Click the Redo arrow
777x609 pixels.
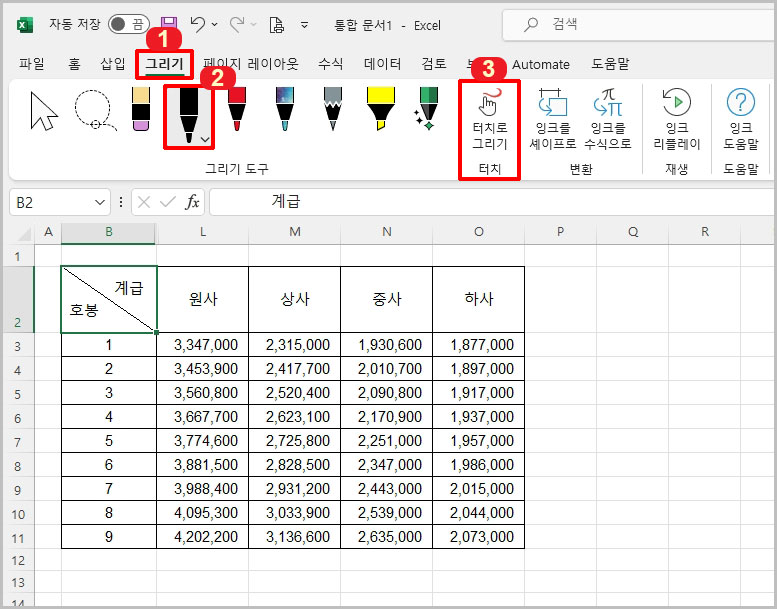point(237,25)
